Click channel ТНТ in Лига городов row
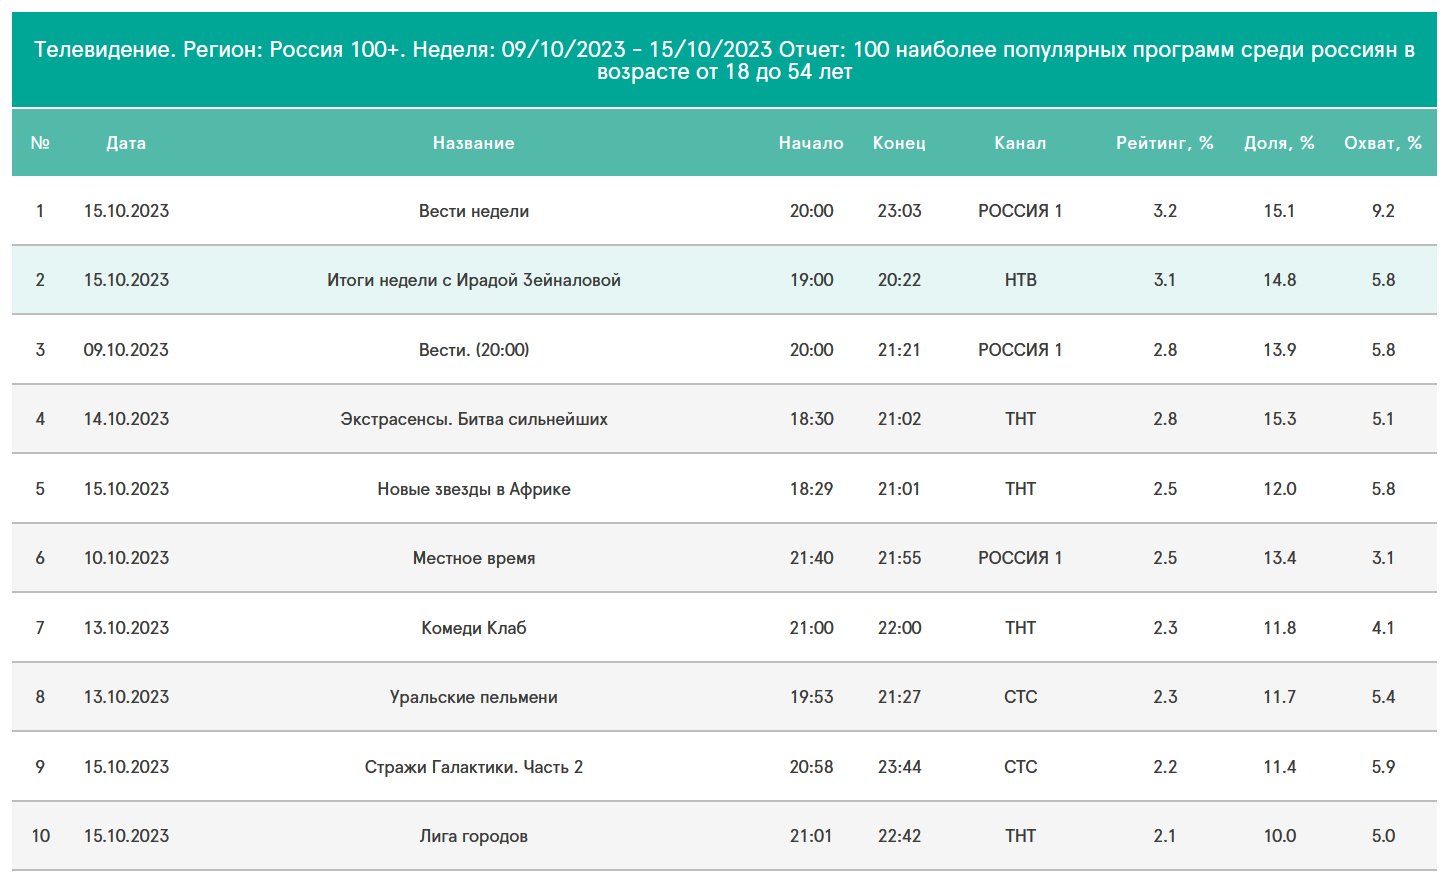This screenshot has width=1456, height=879. tap(1020, 836)
